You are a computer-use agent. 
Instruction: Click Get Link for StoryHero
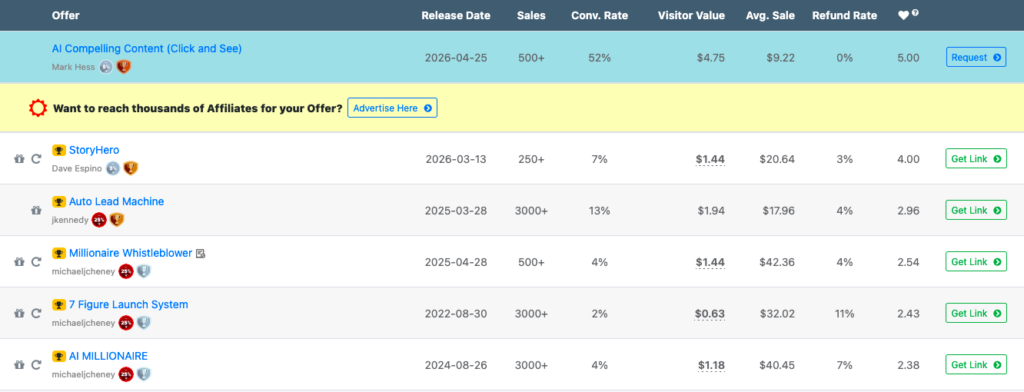pos(976,159)
